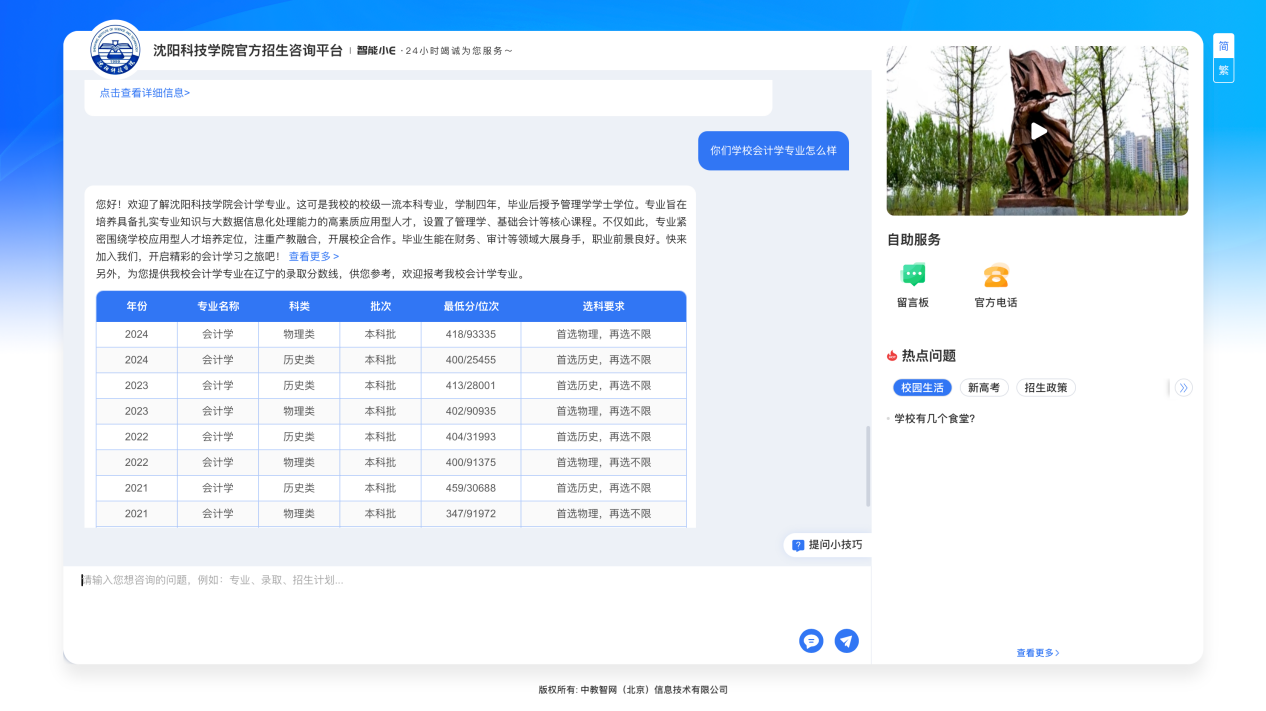Image resolution: width=1266 pixels, height=711 pixels.
Task: Click the Shenyang university logo emblem
Action: [x=116, y=49]
